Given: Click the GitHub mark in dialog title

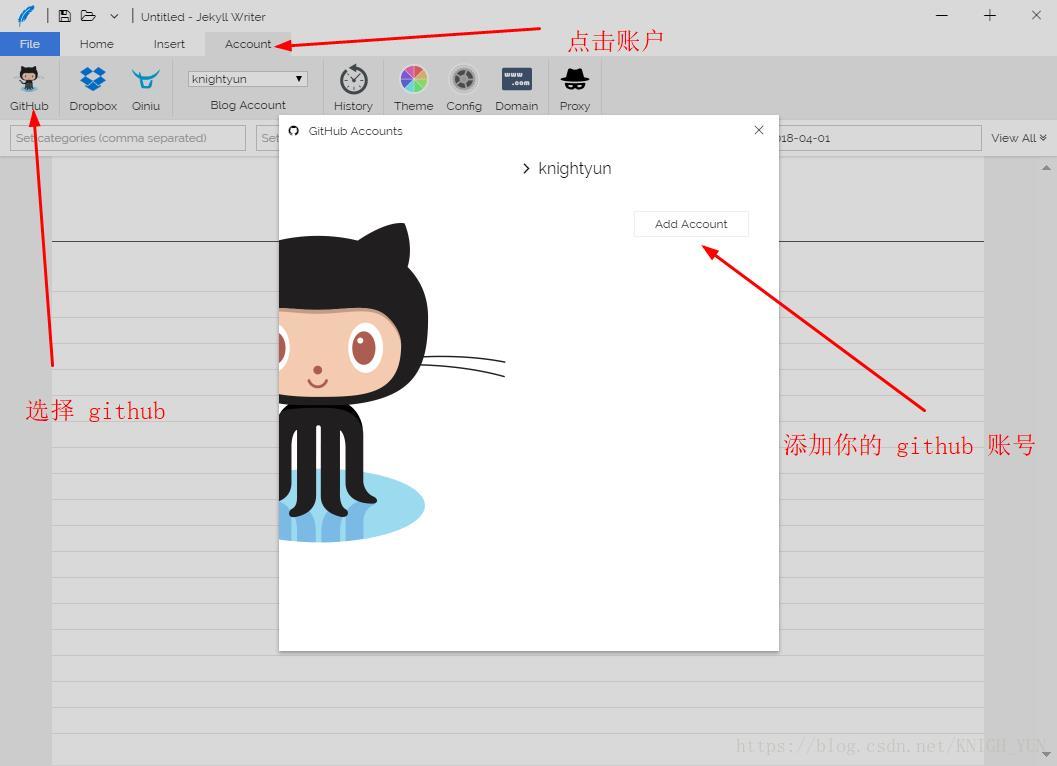Looking at the screenshot, I should pyautogui.click(x=293, y=131).
